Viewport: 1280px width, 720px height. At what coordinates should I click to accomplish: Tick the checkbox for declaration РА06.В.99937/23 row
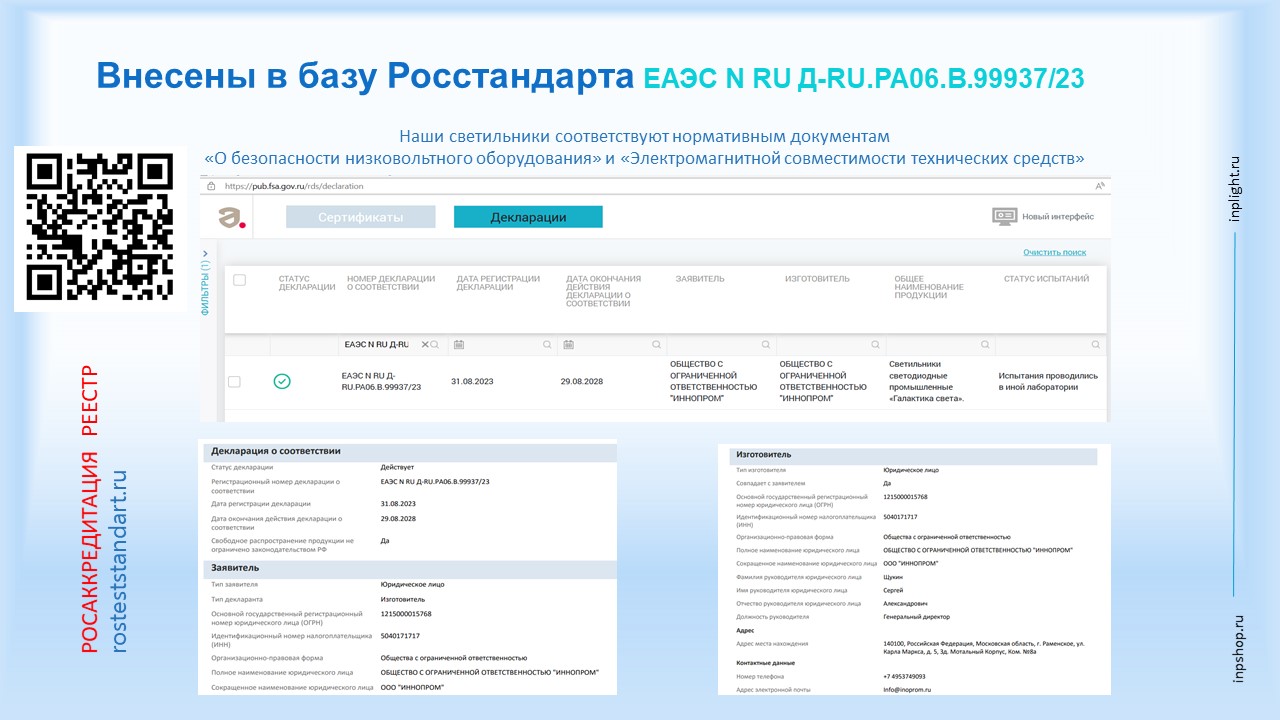[234, 381]
